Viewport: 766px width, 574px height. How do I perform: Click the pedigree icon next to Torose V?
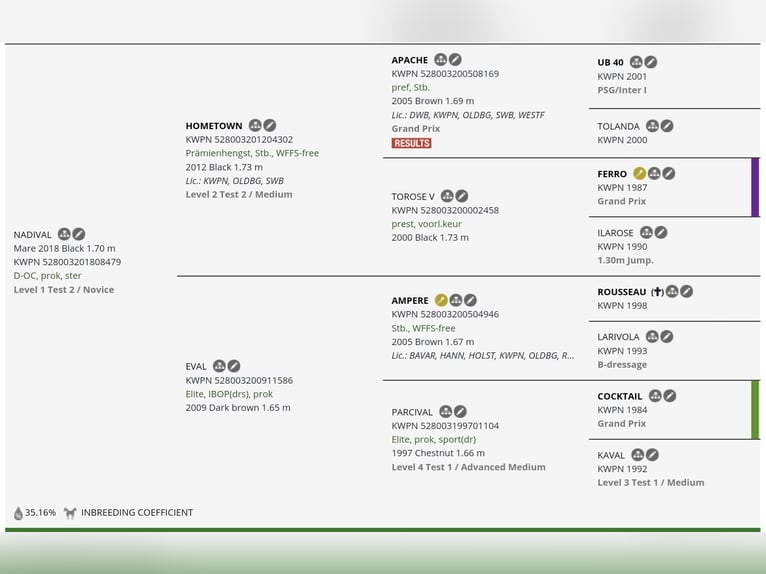(447, 196)
